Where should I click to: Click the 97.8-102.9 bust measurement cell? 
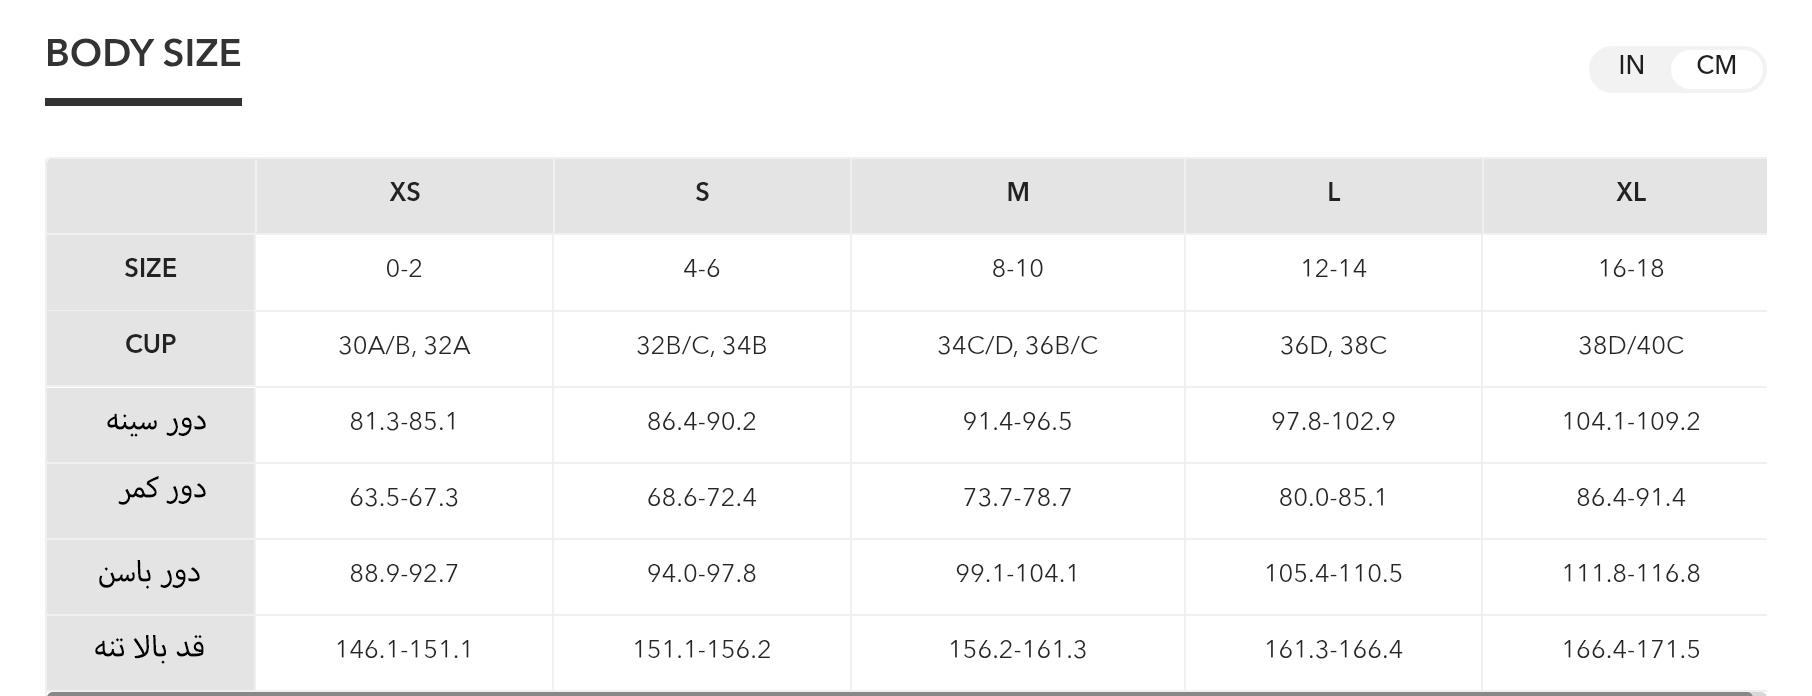1333,422
